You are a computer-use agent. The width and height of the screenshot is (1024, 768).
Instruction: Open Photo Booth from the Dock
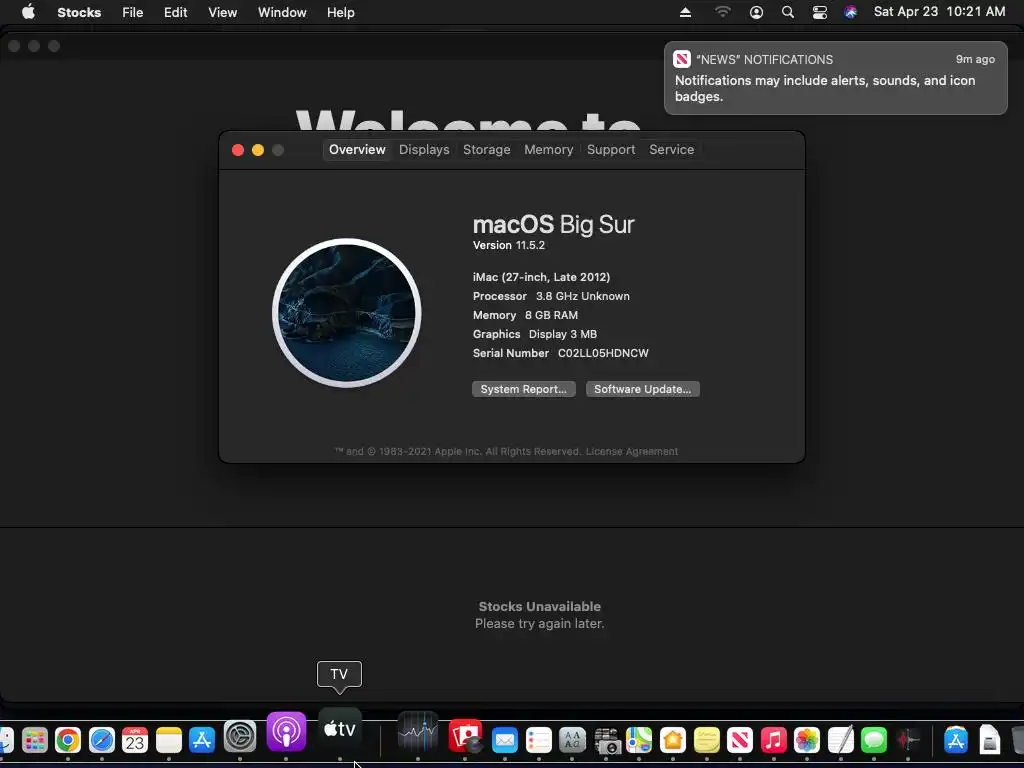click(x=465, y=737)
